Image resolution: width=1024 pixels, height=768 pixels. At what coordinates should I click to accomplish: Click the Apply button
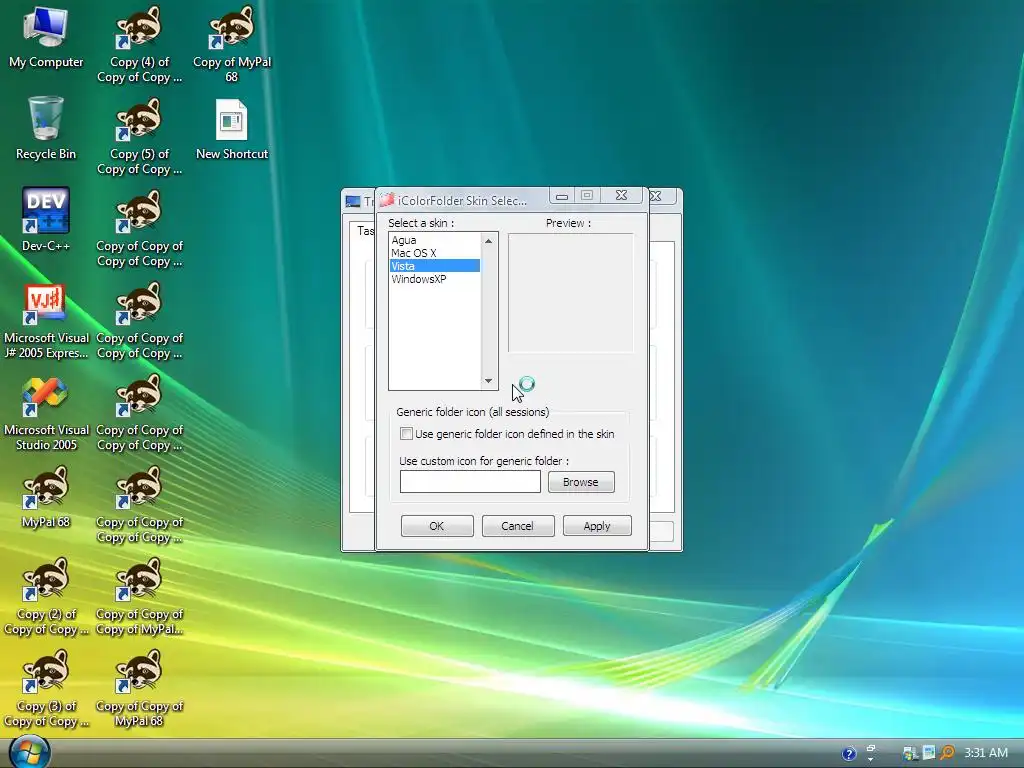(x=597, y=526)
